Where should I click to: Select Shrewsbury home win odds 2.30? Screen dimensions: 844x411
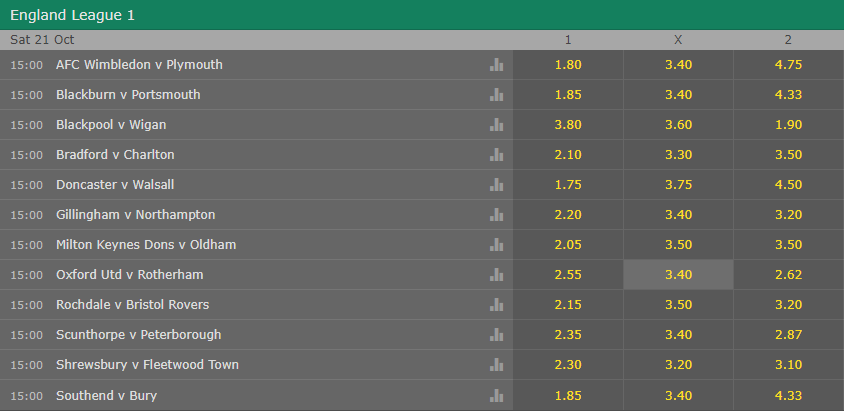[568, 365]
